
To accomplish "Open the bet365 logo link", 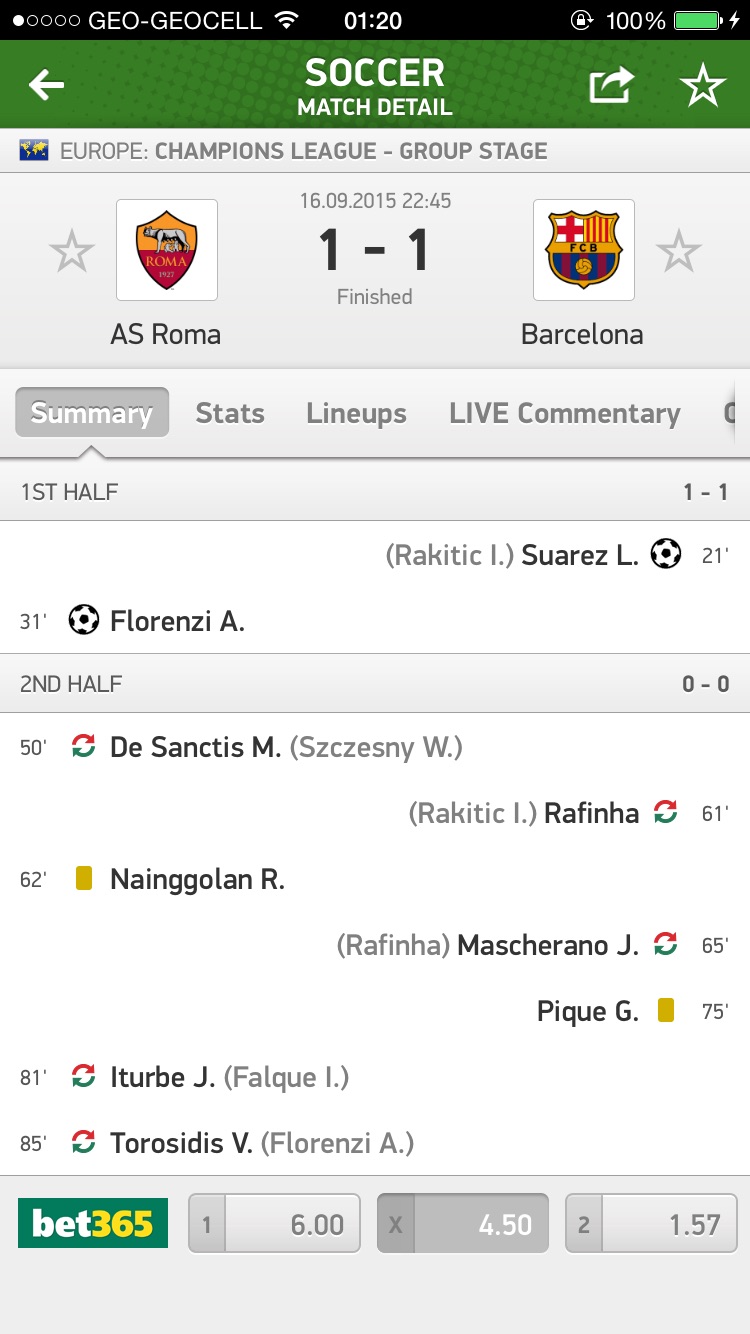I will coord(93,1223).
